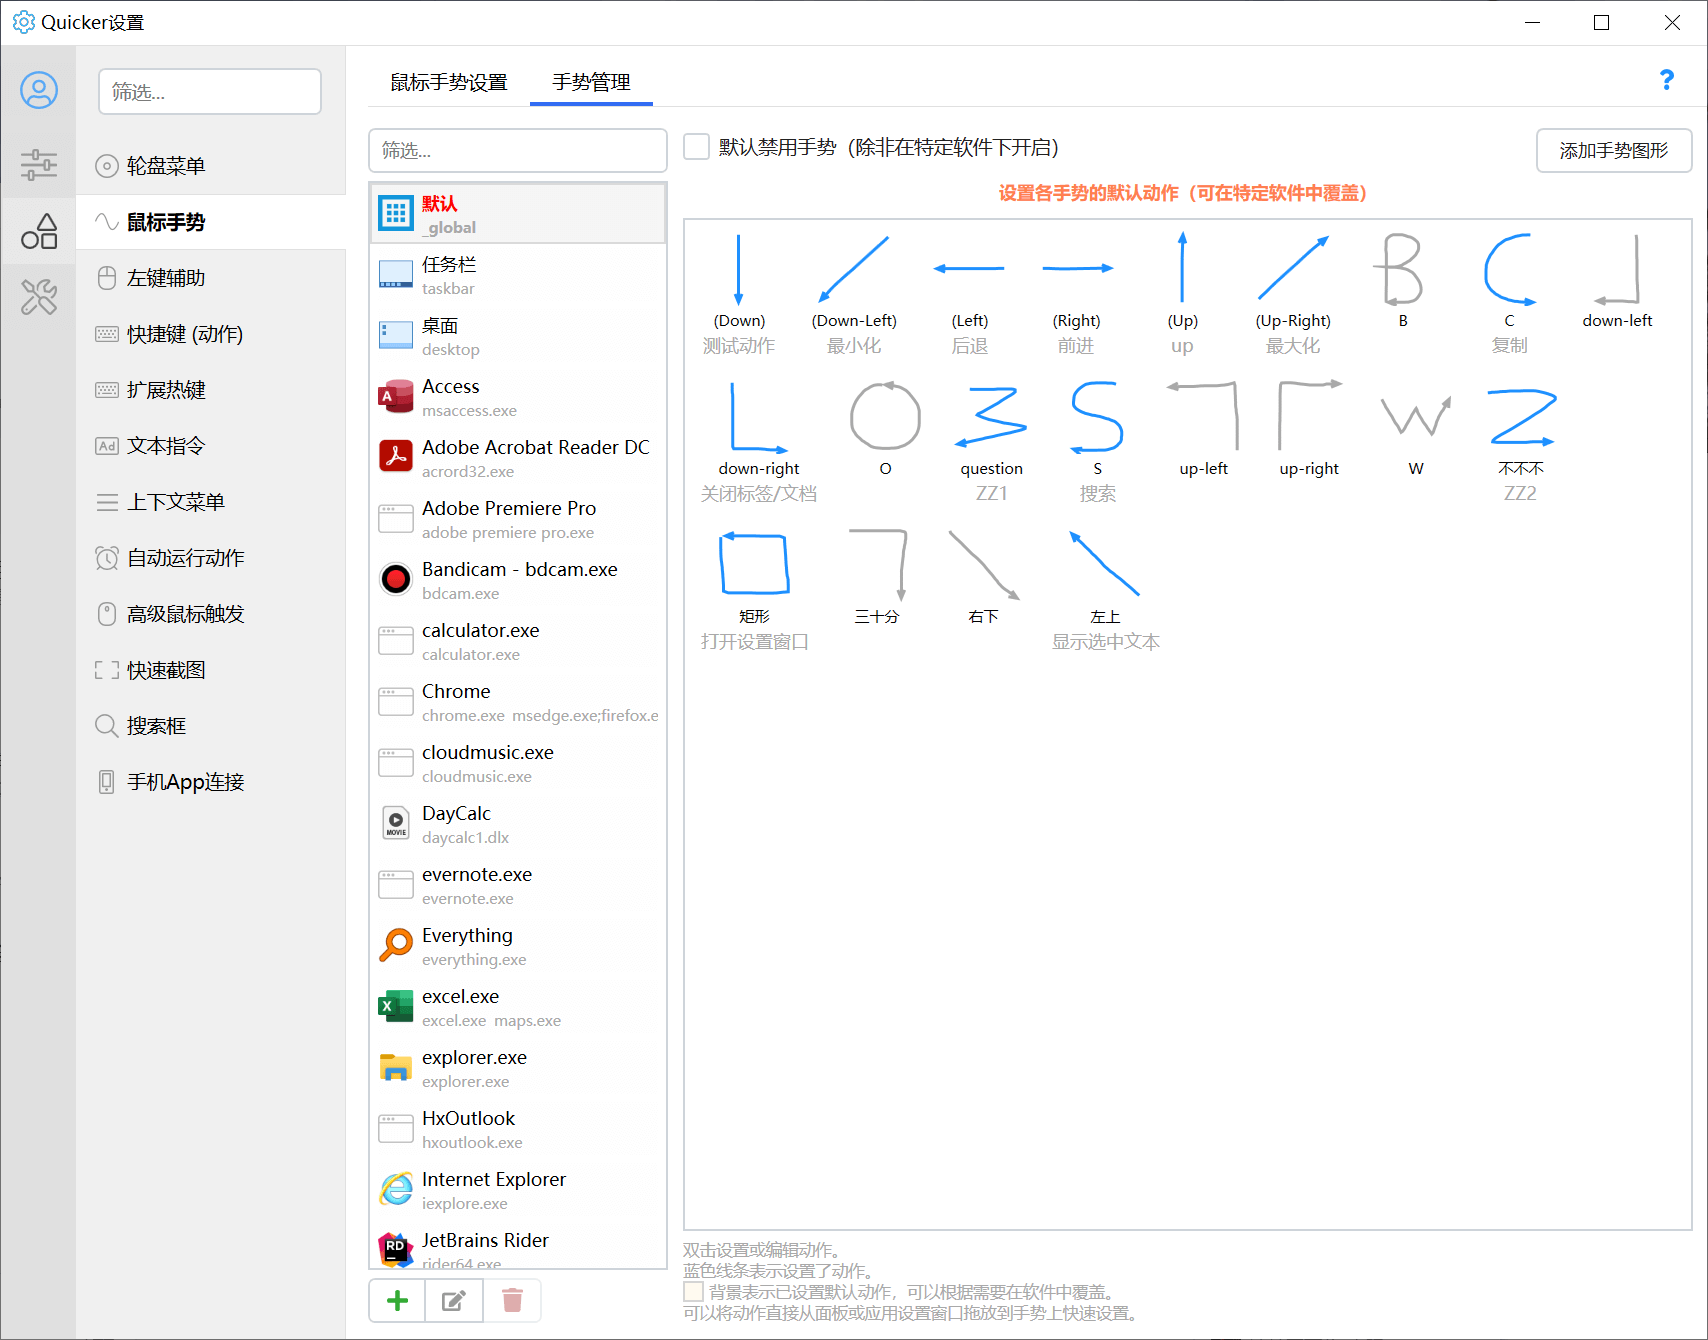Select the (Down-Left) 最小化 gesture

[x=854, y=294]
